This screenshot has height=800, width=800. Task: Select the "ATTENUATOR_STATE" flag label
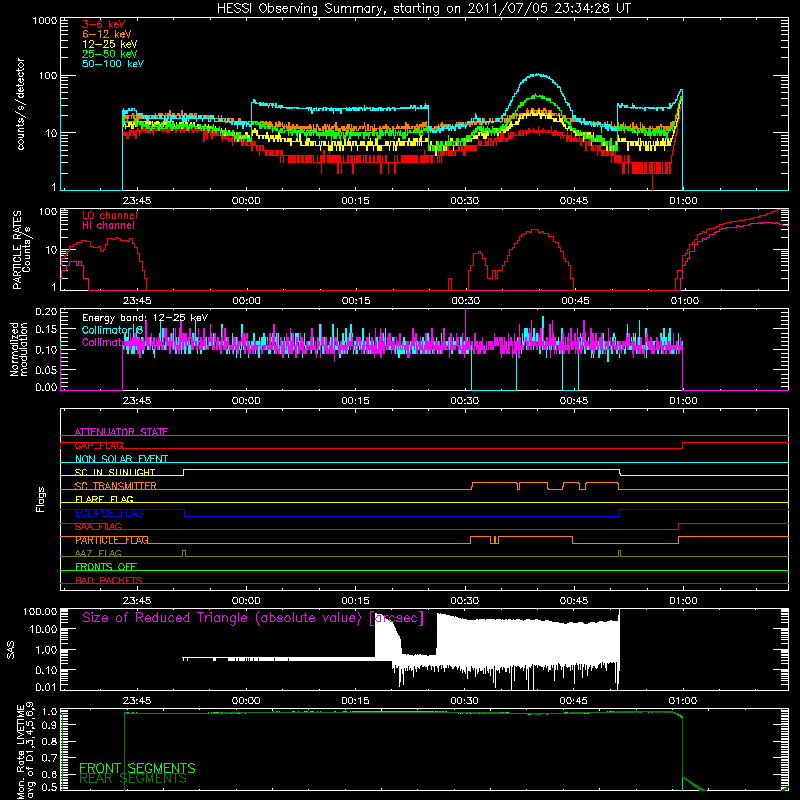click(x=121, y=432)
